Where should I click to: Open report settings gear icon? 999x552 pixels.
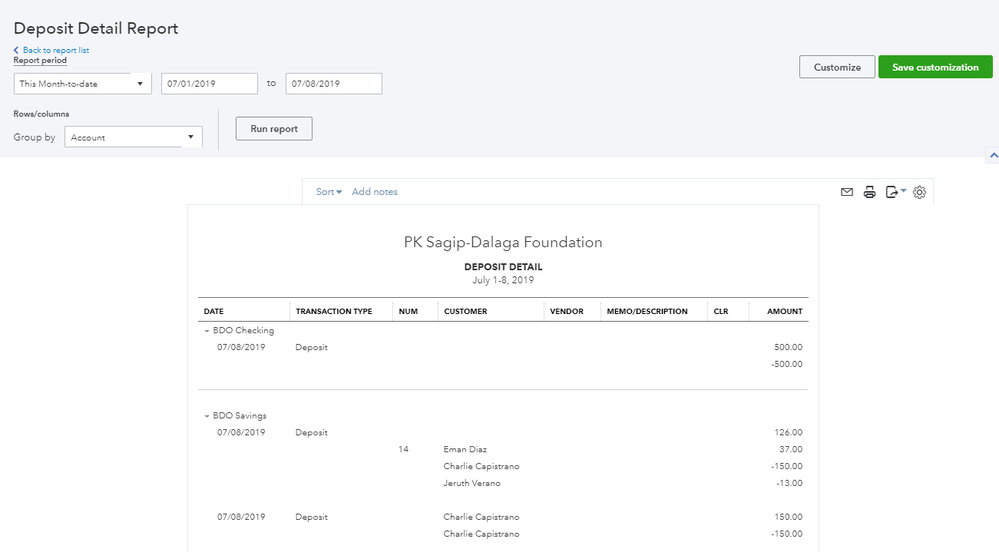coord(920,192)
